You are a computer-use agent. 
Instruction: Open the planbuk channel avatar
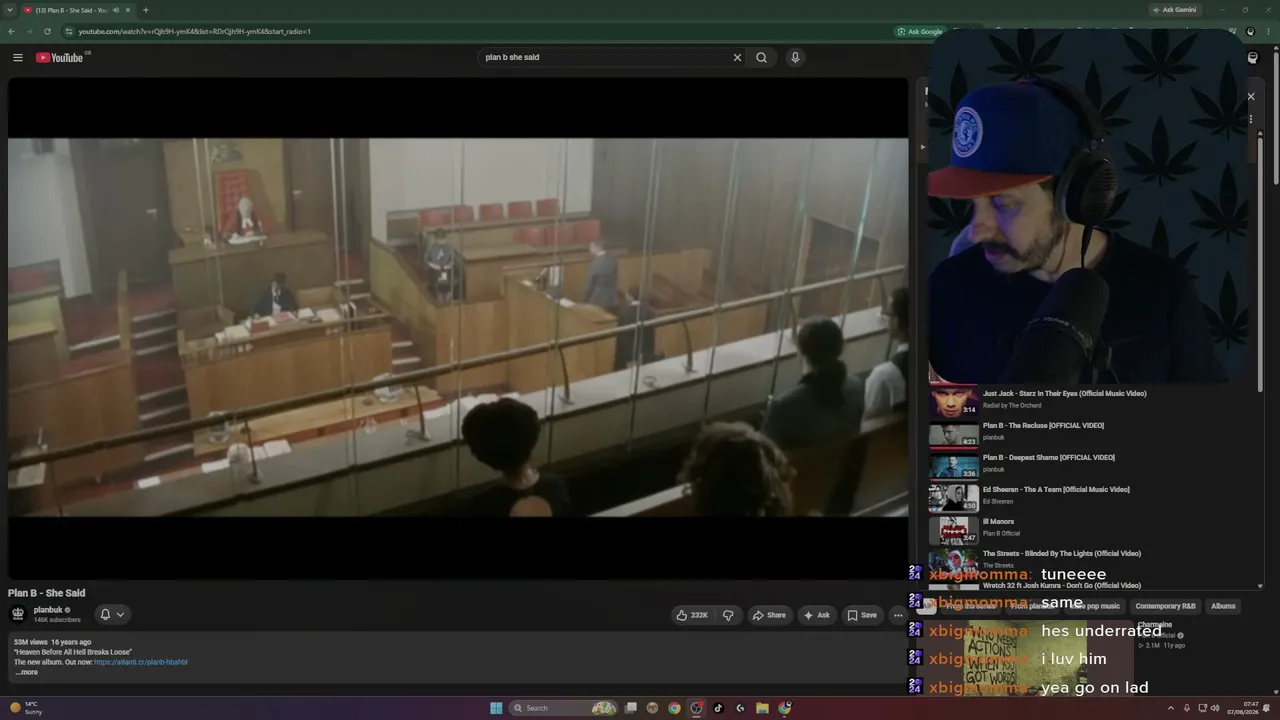(18, 614)
